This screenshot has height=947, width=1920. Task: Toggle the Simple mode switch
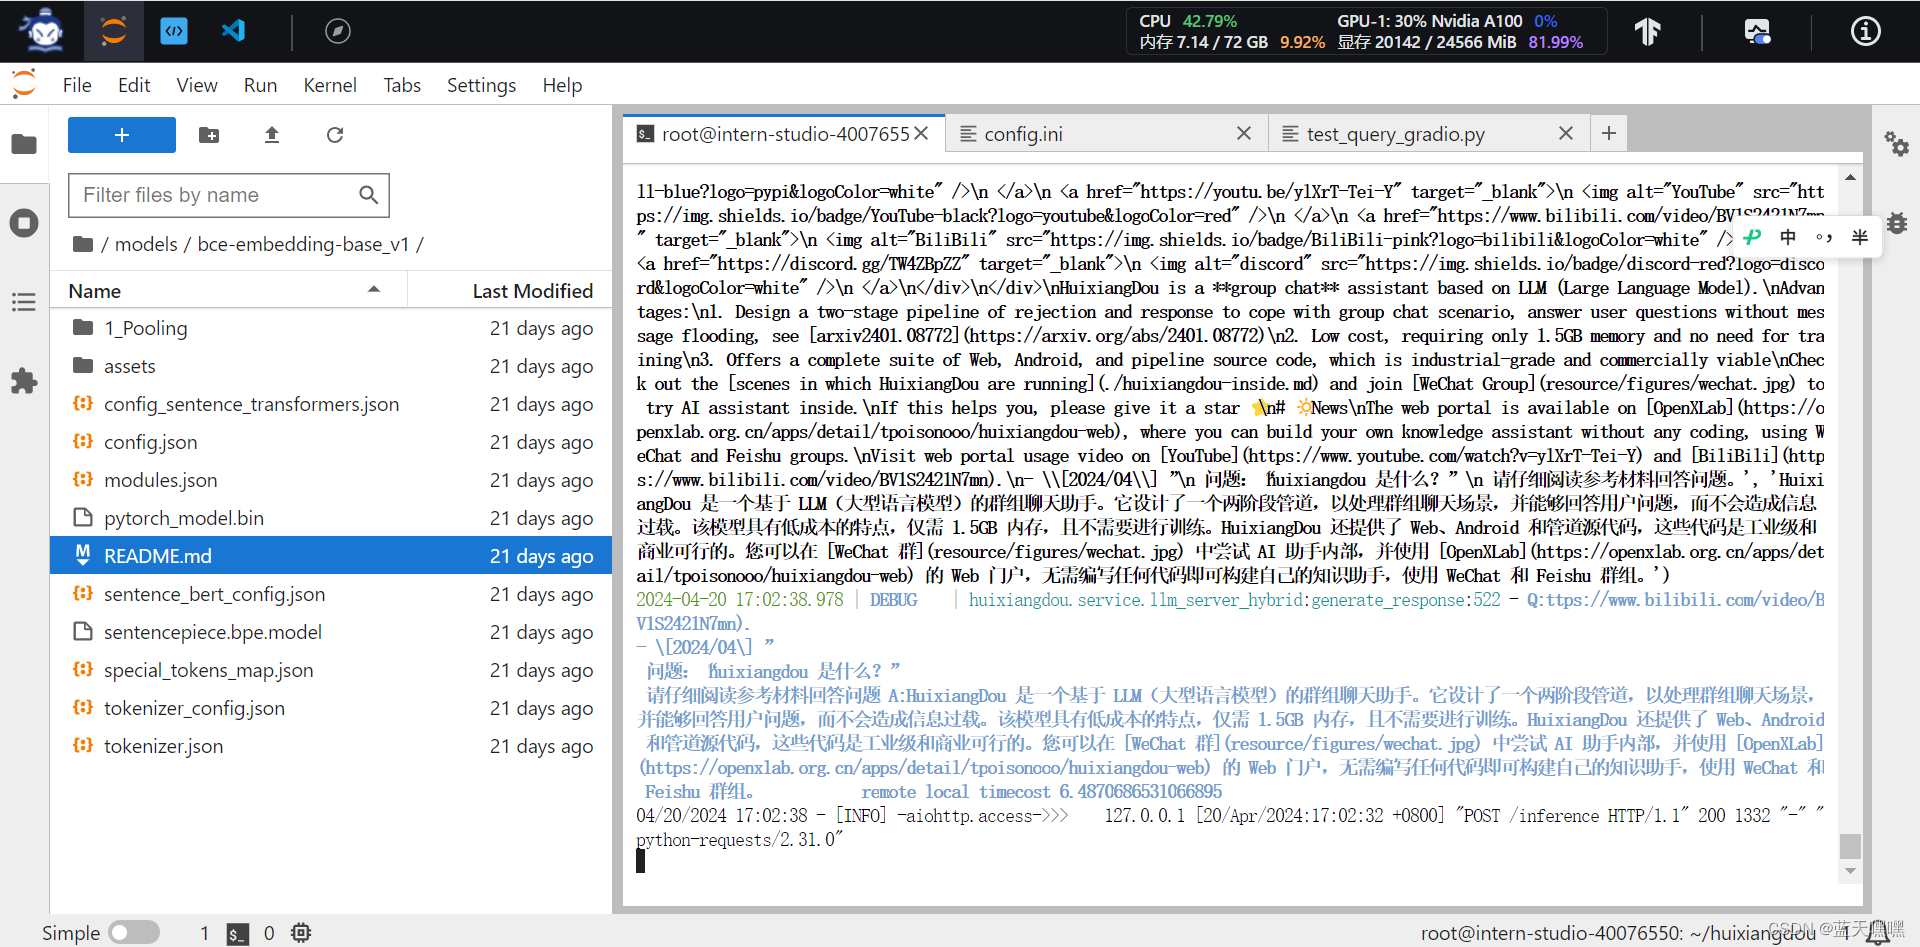[x=134, y=933]
